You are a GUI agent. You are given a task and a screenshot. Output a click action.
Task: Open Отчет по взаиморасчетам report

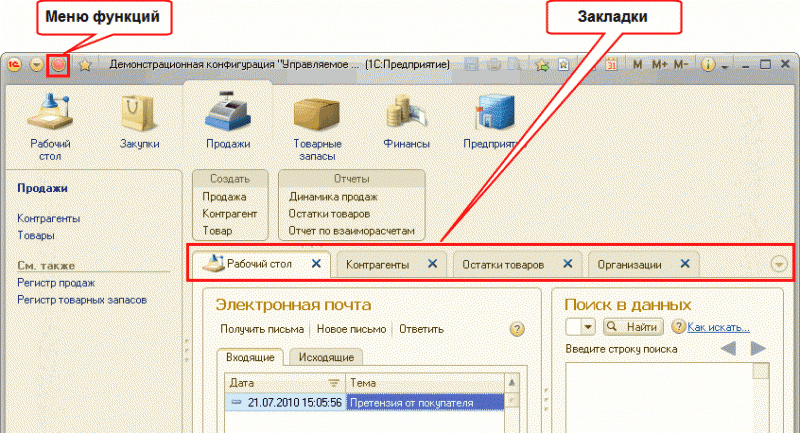352,231
